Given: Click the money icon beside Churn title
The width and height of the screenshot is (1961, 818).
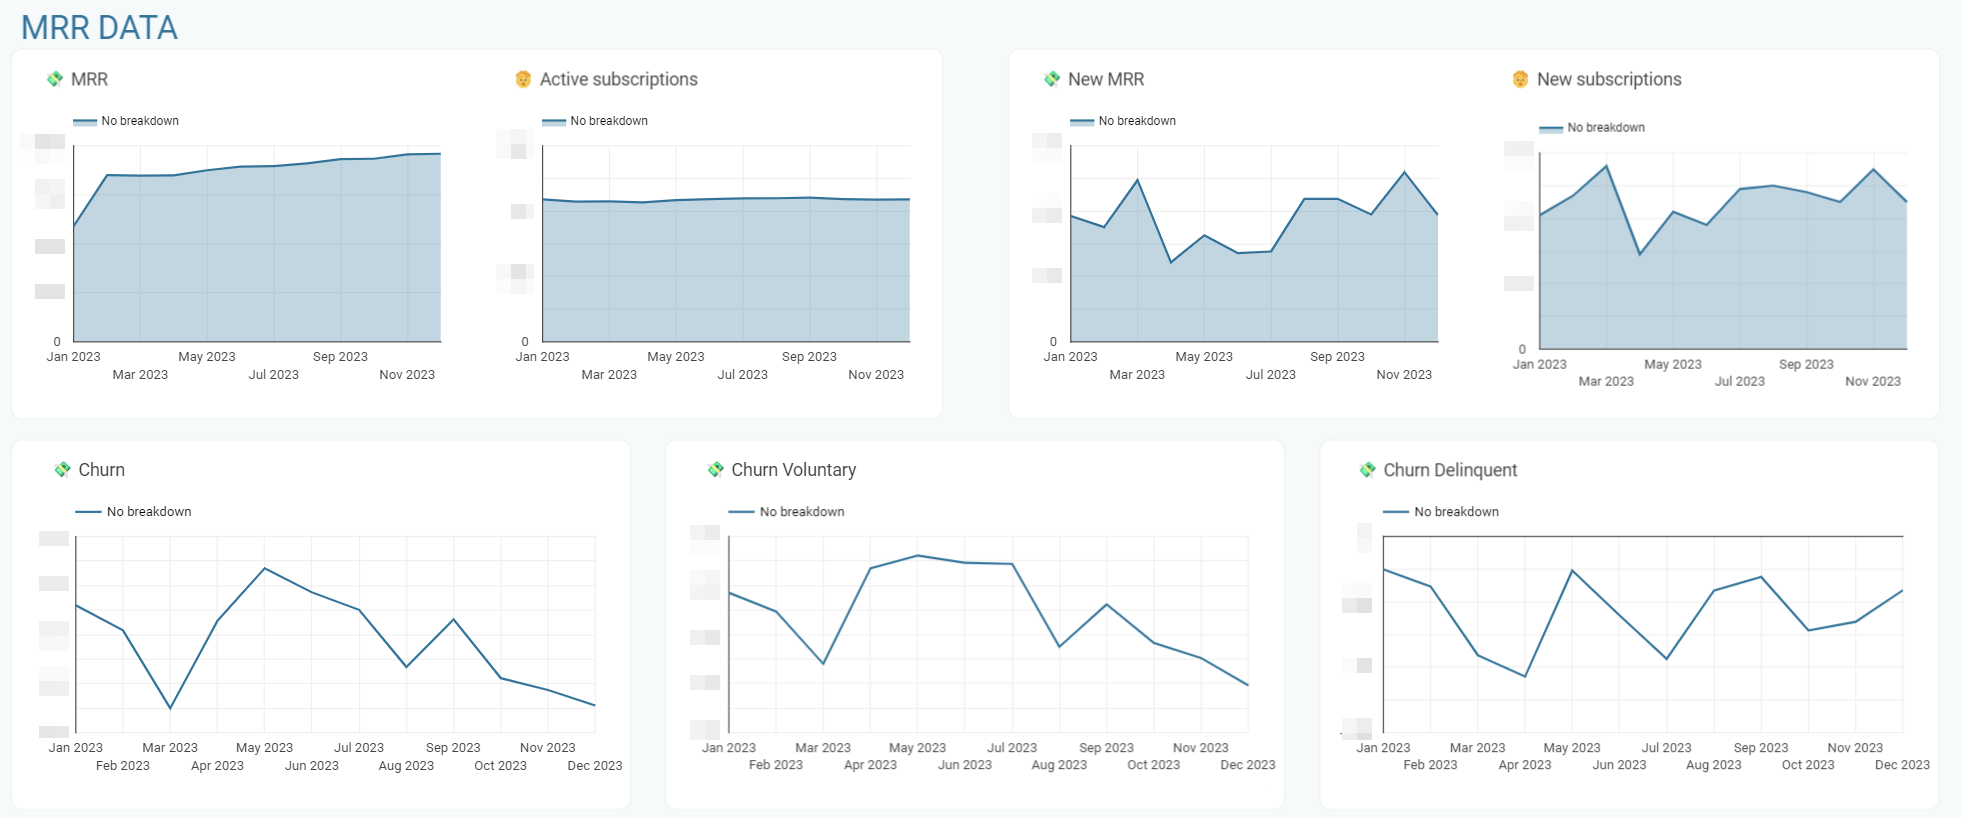Looking at the screenshot, I should point(62,470).
